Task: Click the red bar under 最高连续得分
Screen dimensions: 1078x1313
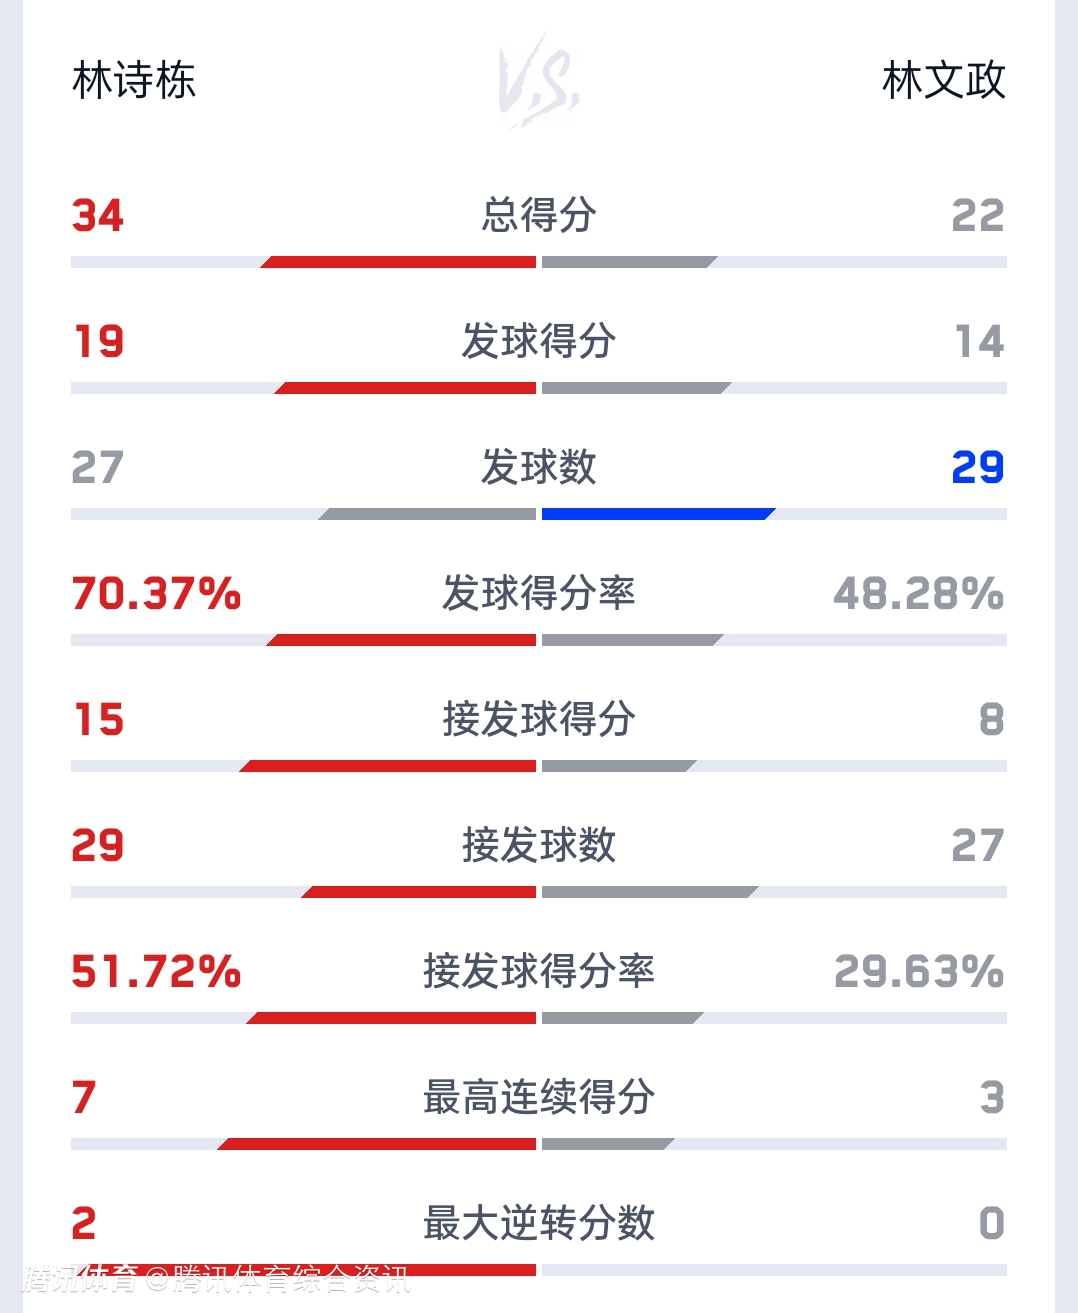Action: pos(378,1144)
